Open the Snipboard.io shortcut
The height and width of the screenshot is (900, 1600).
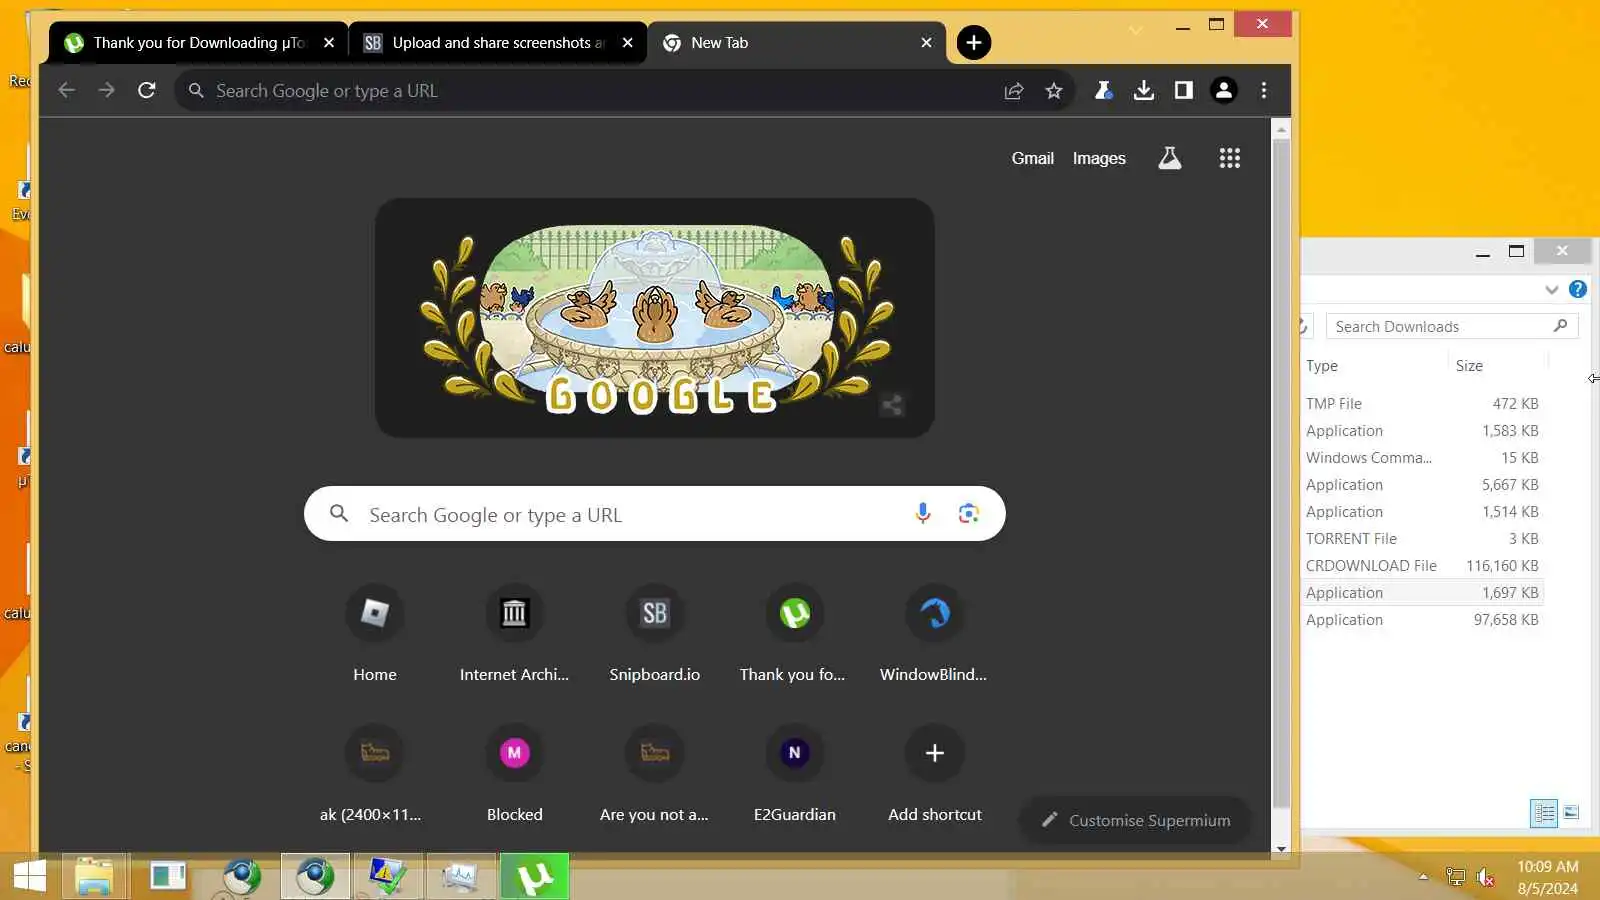pos(655,634)
